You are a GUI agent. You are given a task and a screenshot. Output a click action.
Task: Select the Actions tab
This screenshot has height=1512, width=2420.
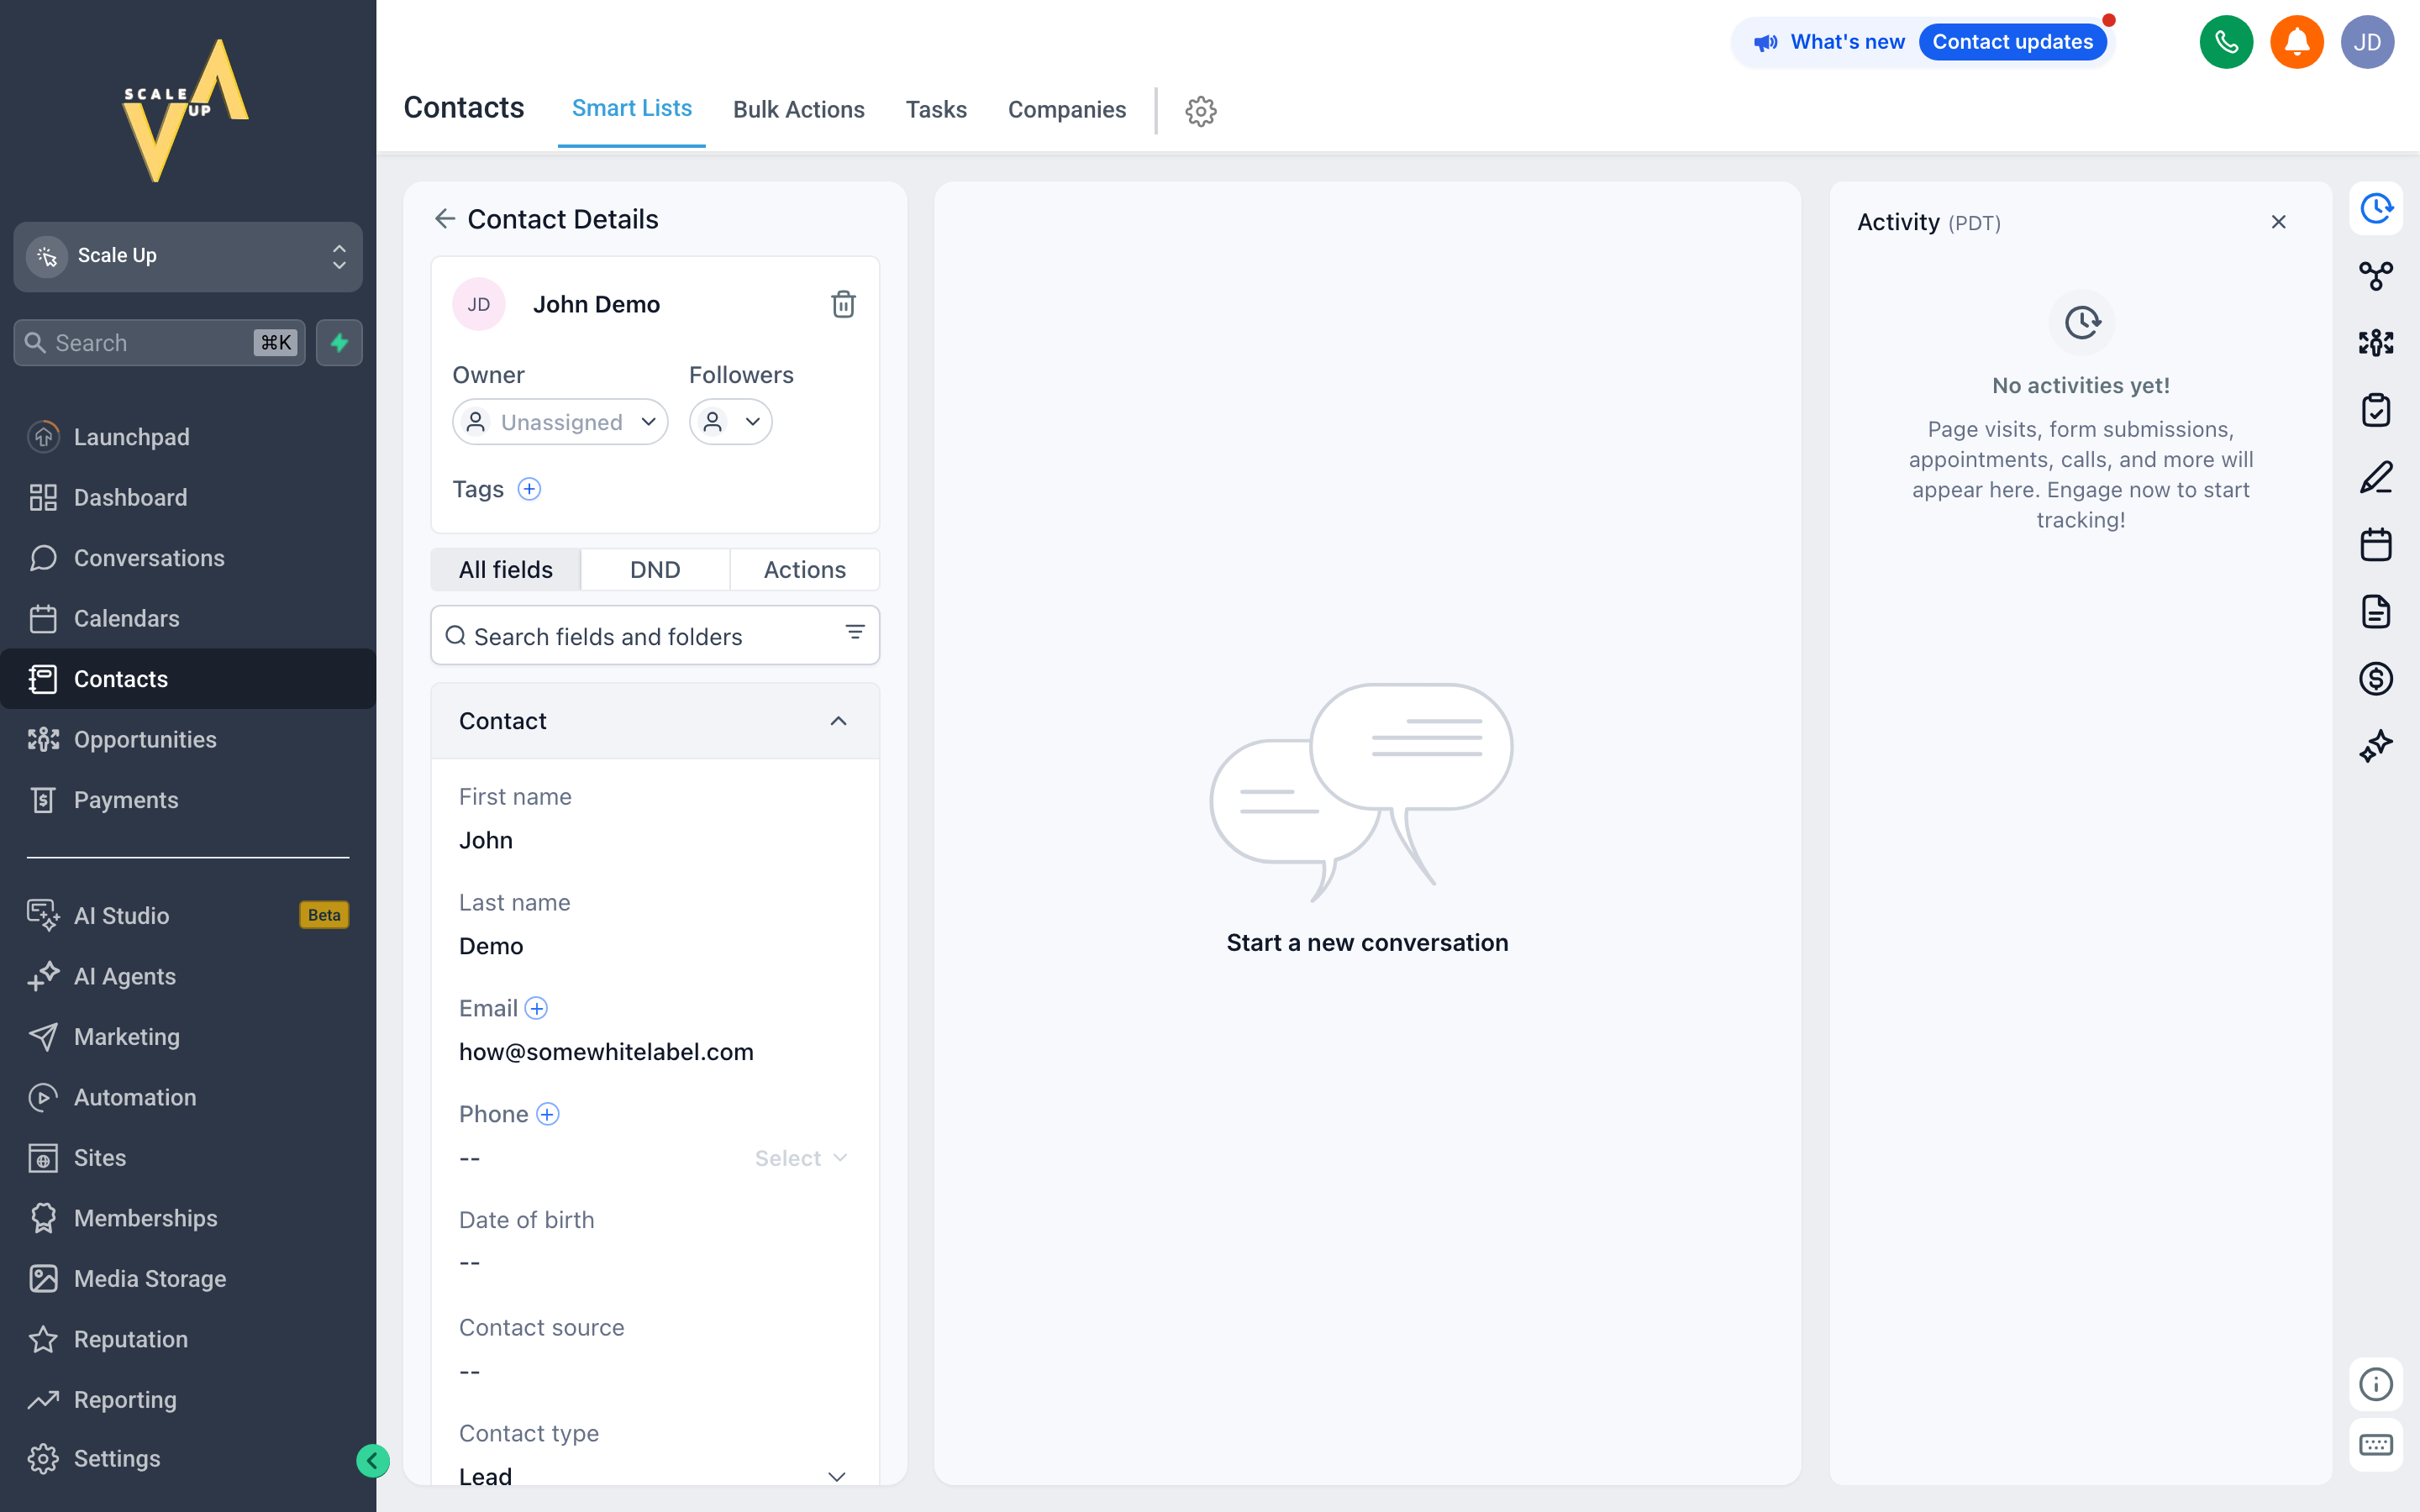[805, 569]
